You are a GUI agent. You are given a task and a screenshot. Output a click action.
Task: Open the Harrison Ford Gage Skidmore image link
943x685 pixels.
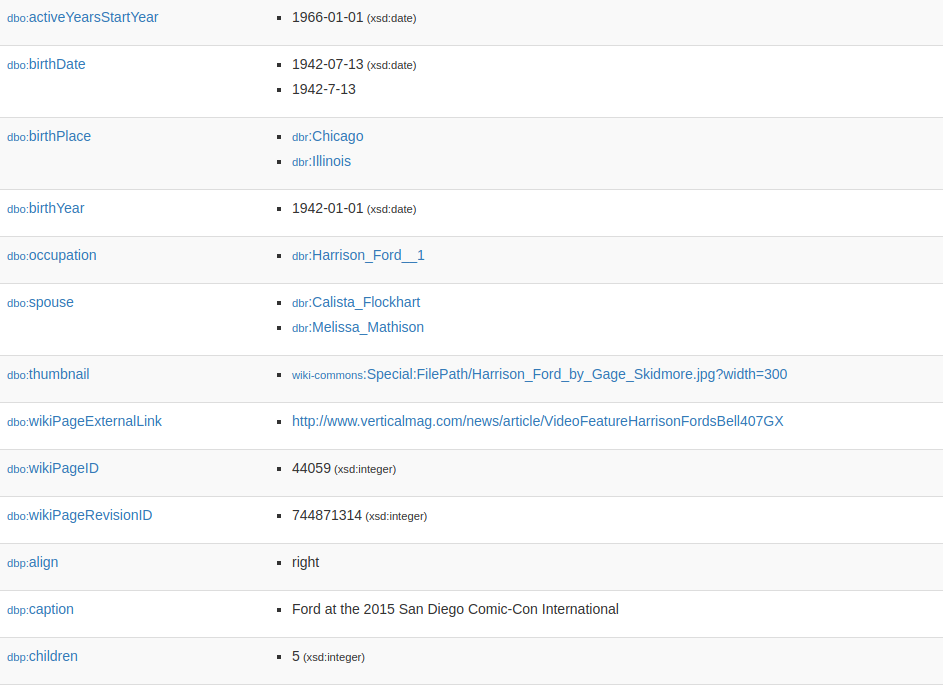539,374
